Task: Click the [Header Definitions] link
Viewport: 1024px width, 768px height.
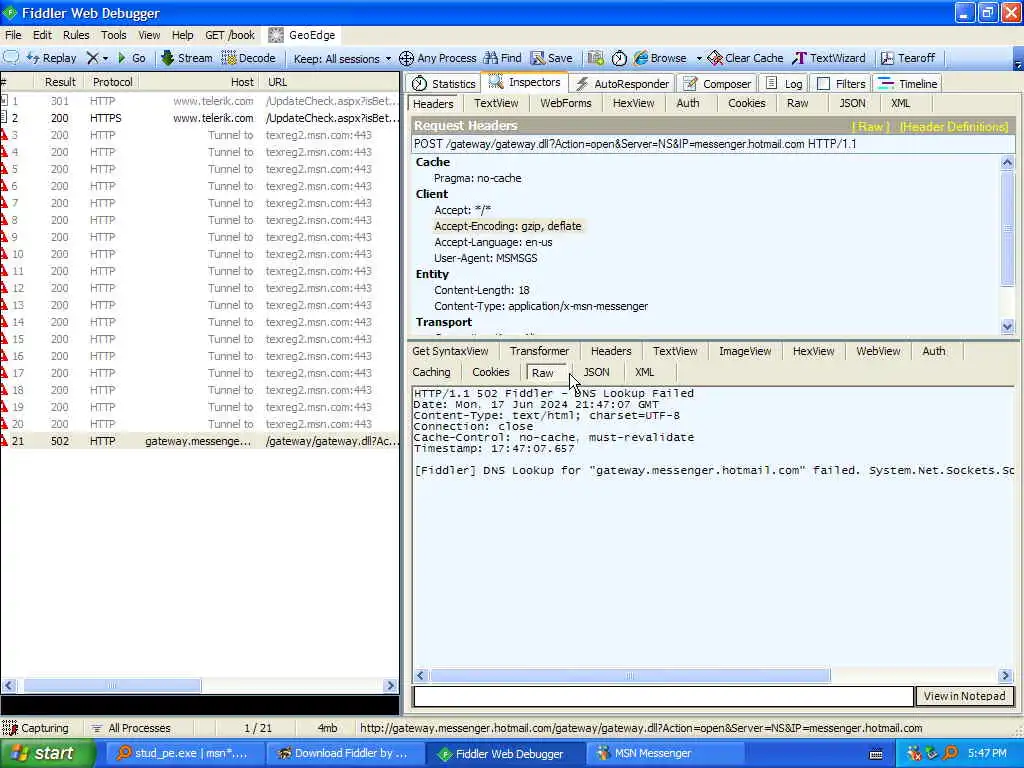Action: tap(954, 127)
